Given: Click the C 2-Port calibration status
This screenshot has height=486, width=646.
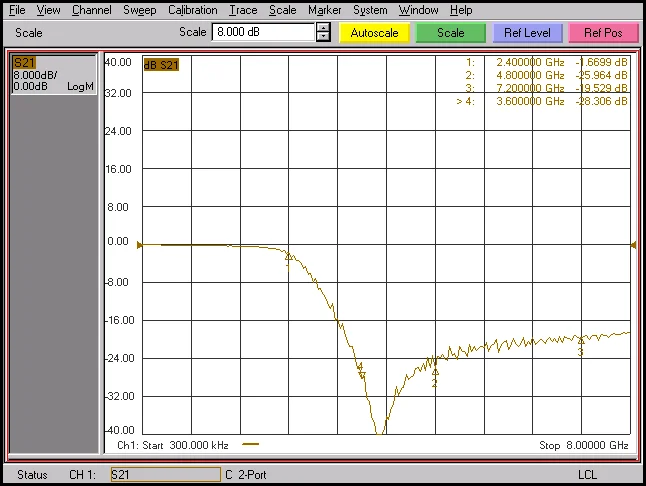Looking at the screenshot, I should point(246,475).
